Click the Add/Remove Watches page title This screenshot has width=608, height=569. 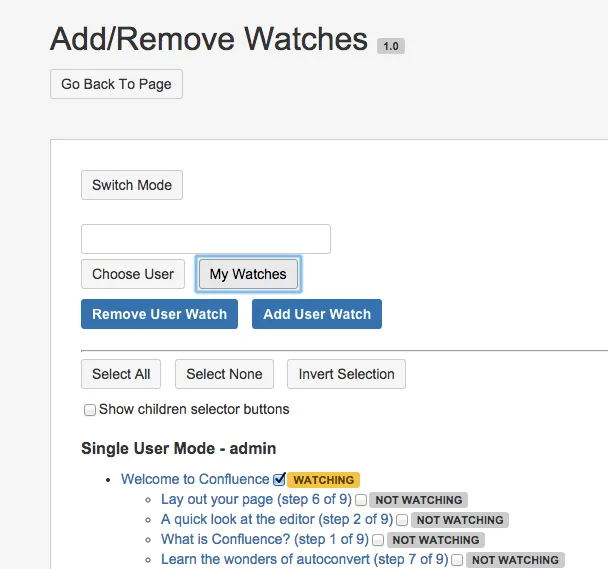point(209,39)
